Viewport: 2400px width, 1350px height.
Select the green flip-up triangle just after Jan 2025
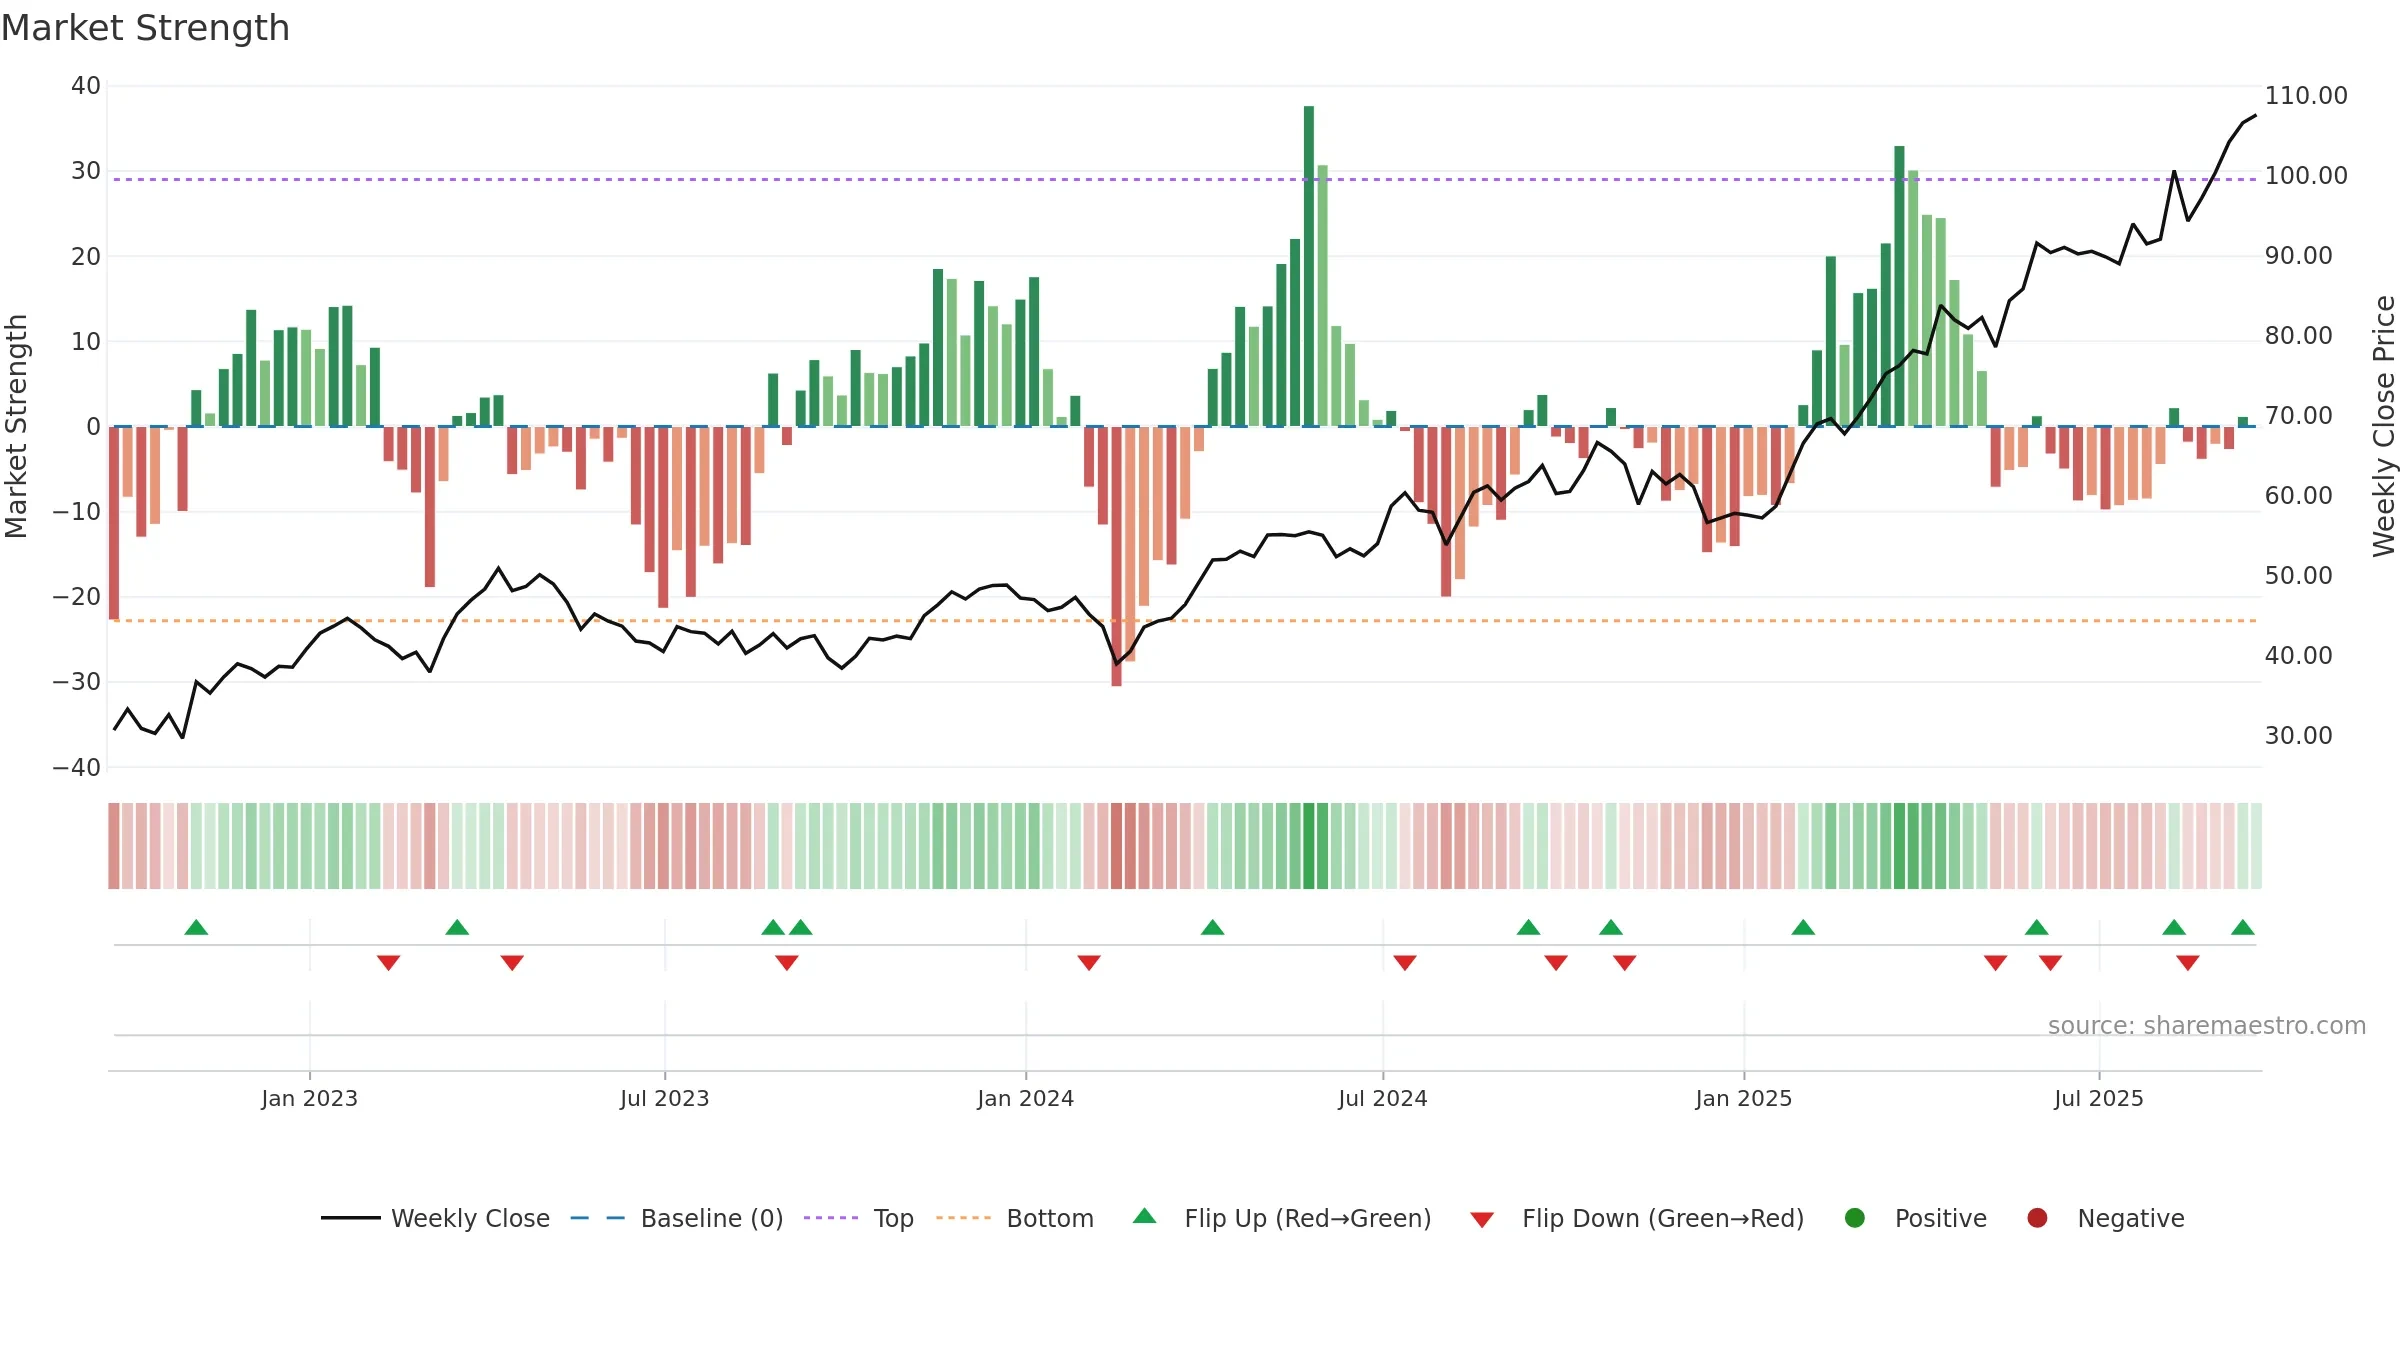[1803, 927]
